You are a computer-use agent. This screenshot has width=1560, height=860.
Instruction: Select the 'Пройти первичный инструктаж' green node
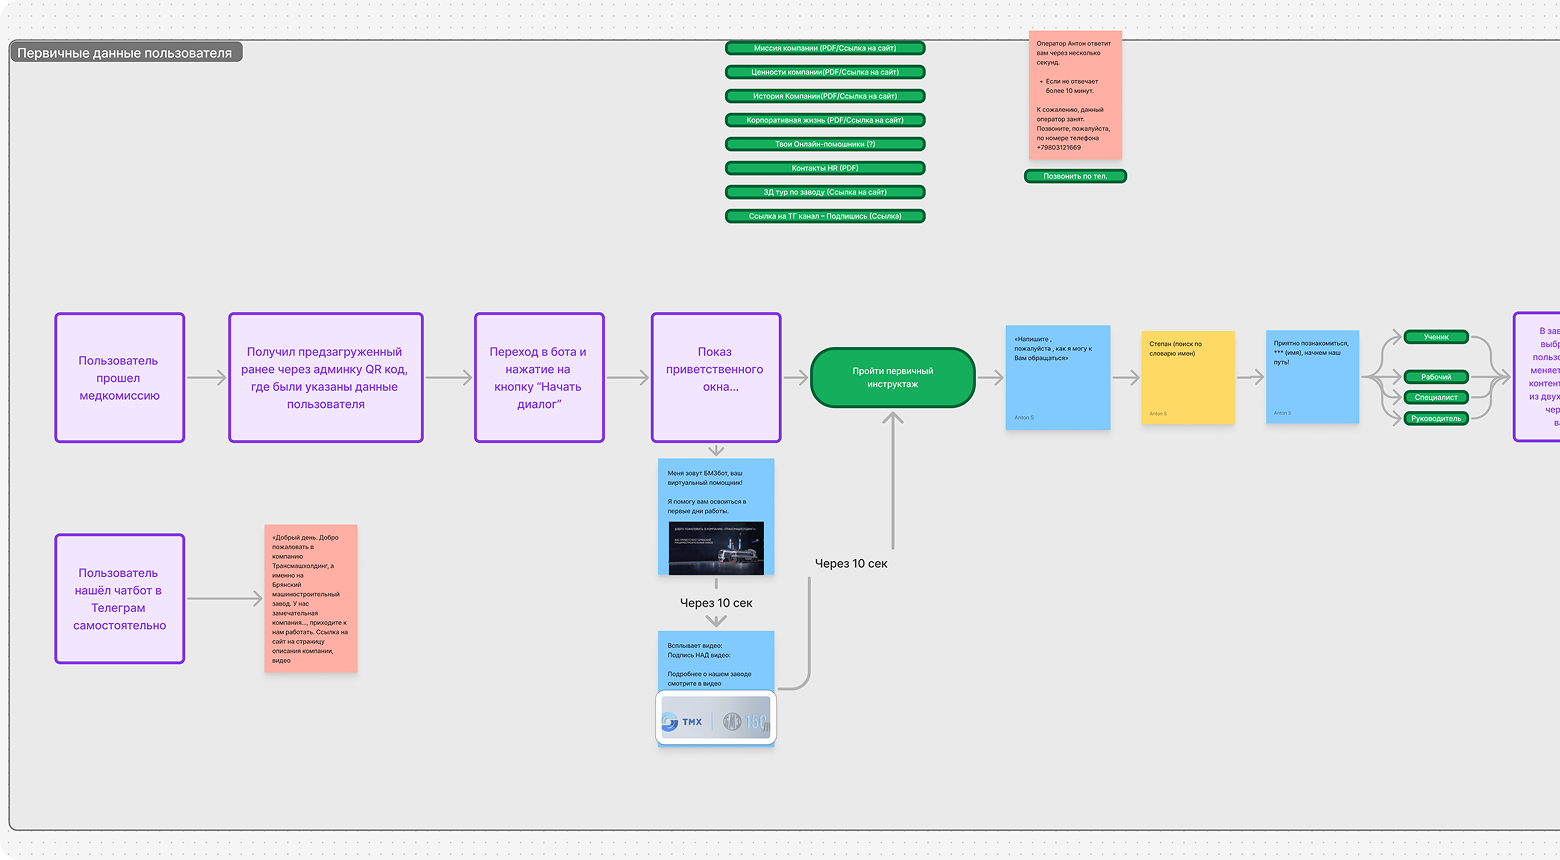pyautogui.click(x=892, y=378)
